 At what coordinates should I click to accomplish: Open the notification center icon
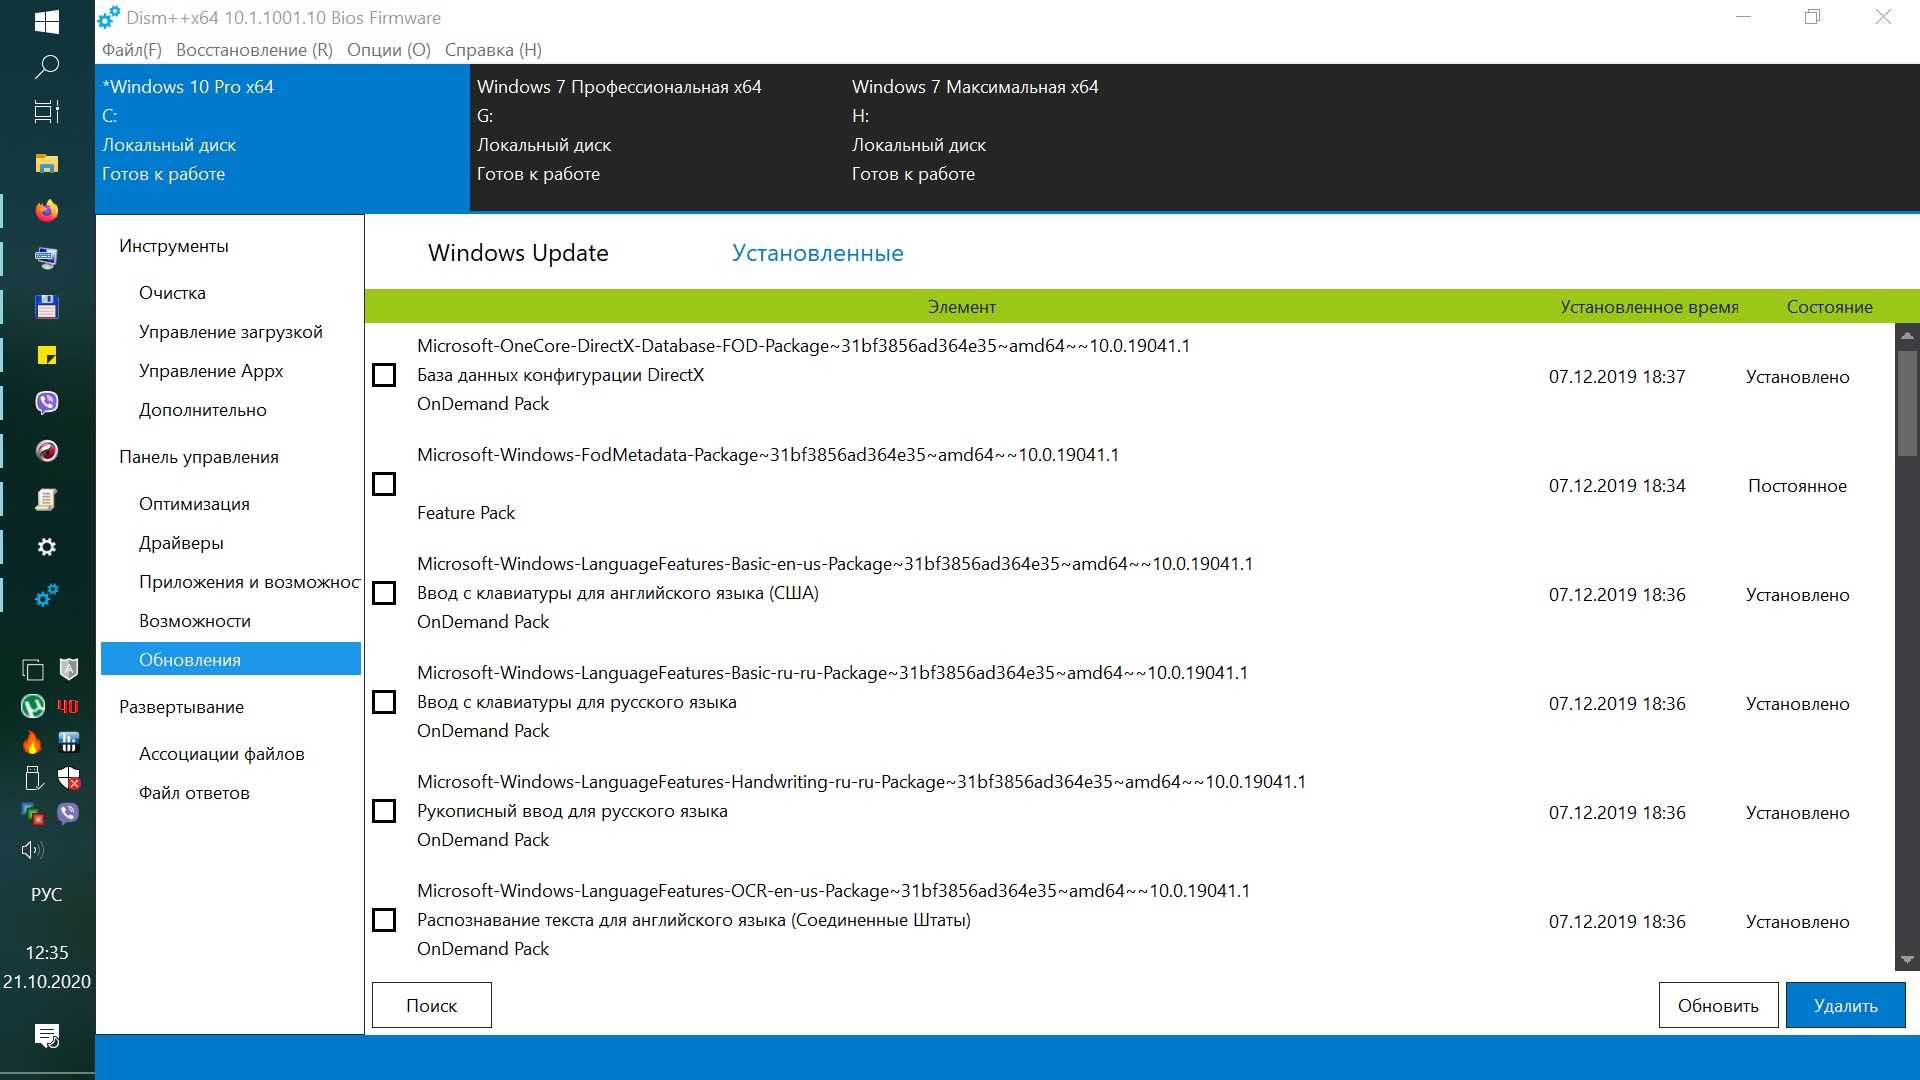click(x=46, y=1035)
